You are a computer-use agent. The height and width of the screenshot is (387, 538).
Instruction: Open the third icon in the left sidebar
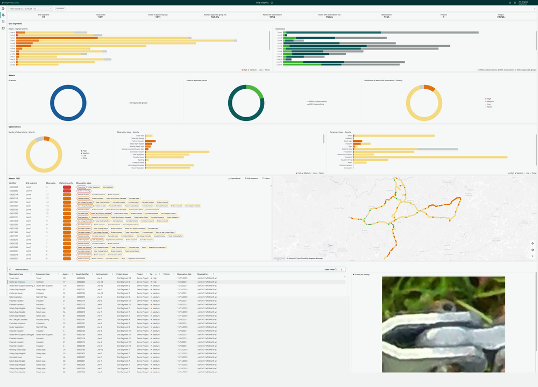3,21
